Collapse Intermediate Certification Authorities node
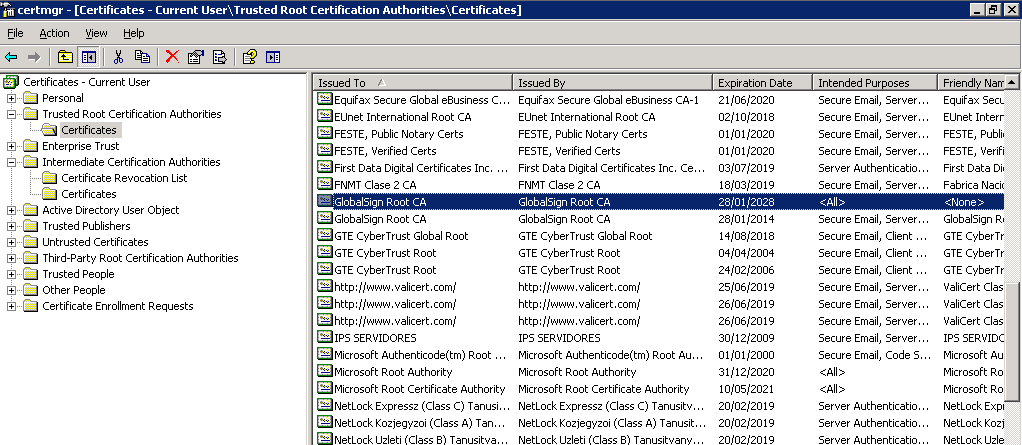Image resolution: width=1022 pixels, height=445 pixels. 12,162
